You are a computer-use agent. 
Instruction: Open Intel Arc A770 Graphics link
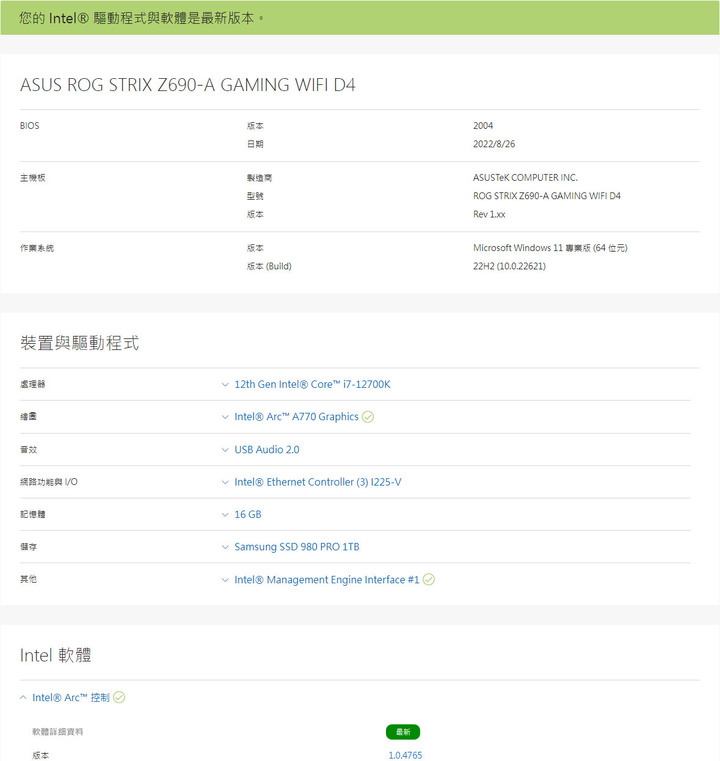pos(296,417)
